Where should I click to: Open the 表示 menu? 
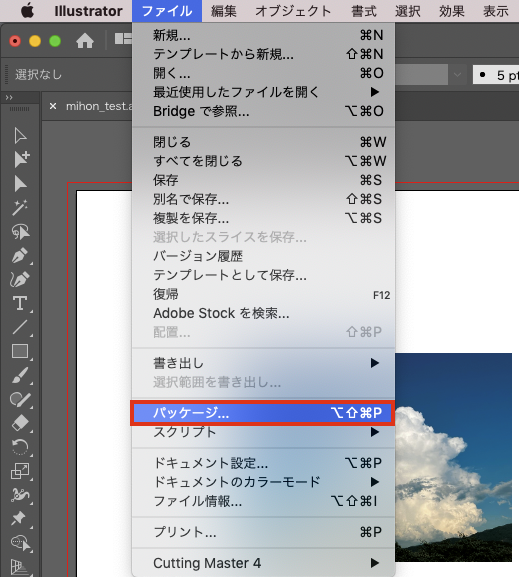[496, 11]
